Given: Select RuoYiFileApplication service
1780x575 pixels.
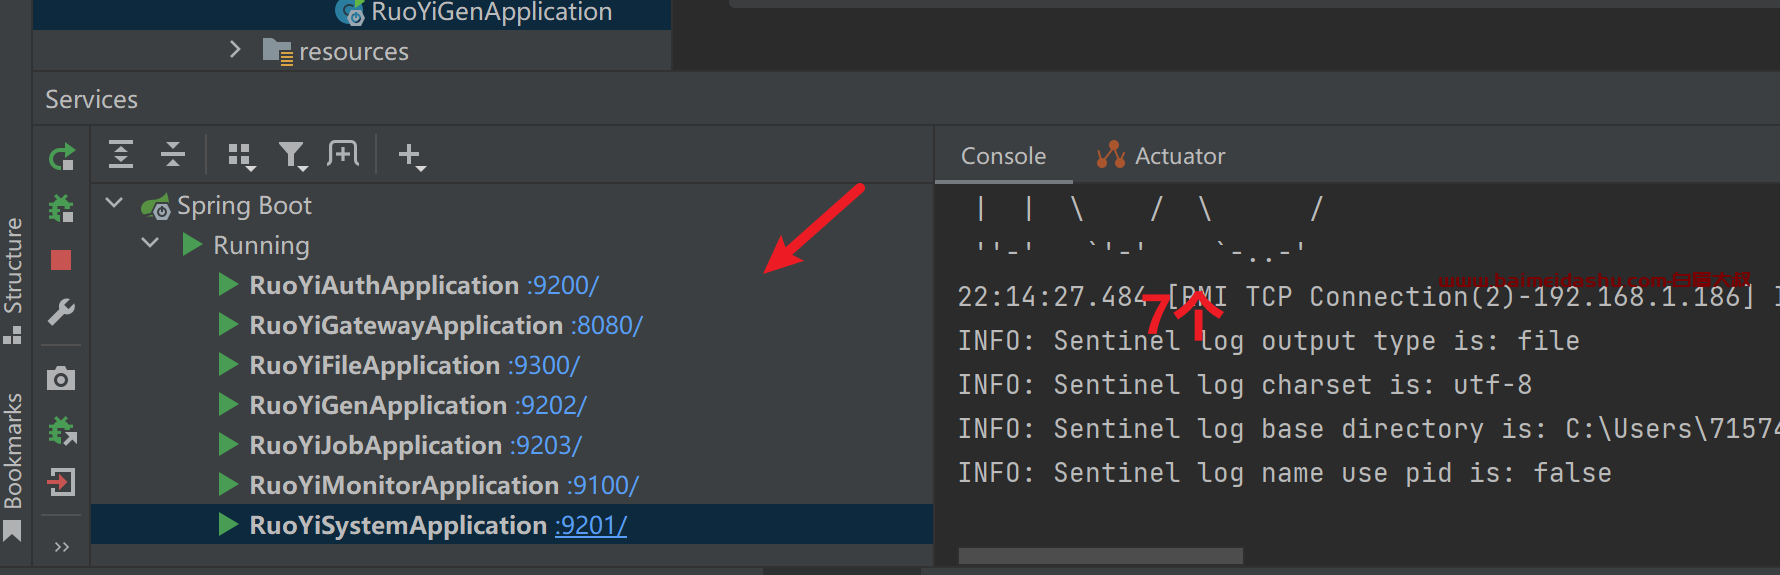Looking at the screenshot, I should 374,365.
